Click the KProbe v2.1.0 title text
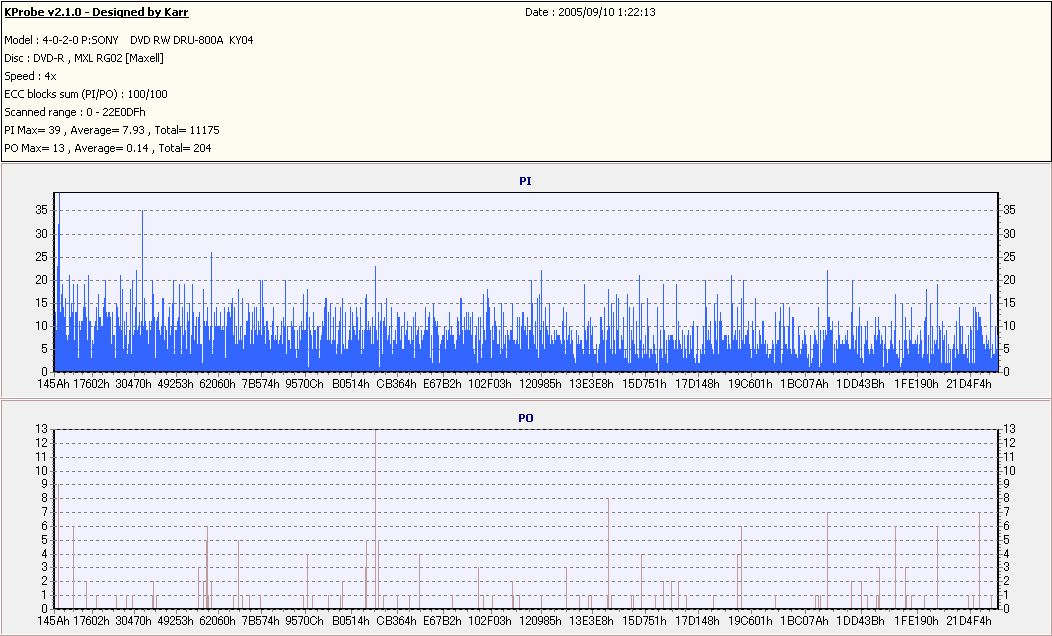Image resolution: width=1052 pixels, height=636 pixels. tap(97, 13)
